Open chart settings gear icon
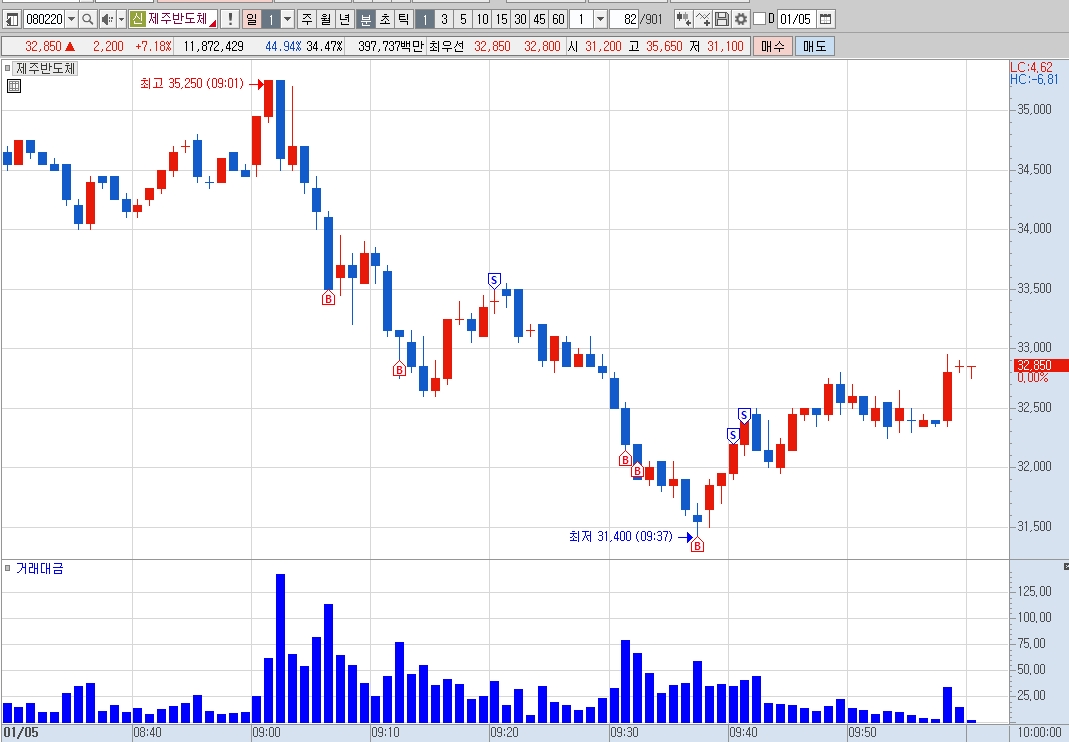The height and width of the screenshot is (742, 1069). pyautogui.click(x=740, y=19)
